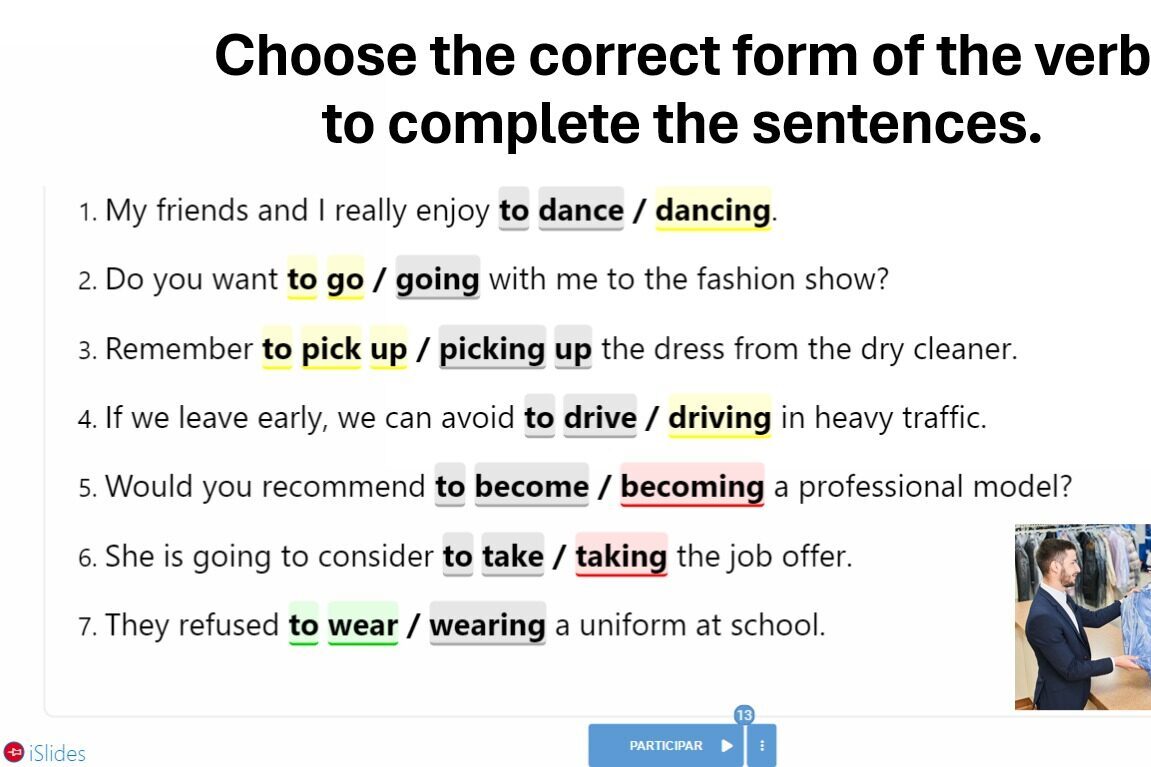Select 'to dance' in sentence 1
The image size is (1151, 767).
[562, 210]
